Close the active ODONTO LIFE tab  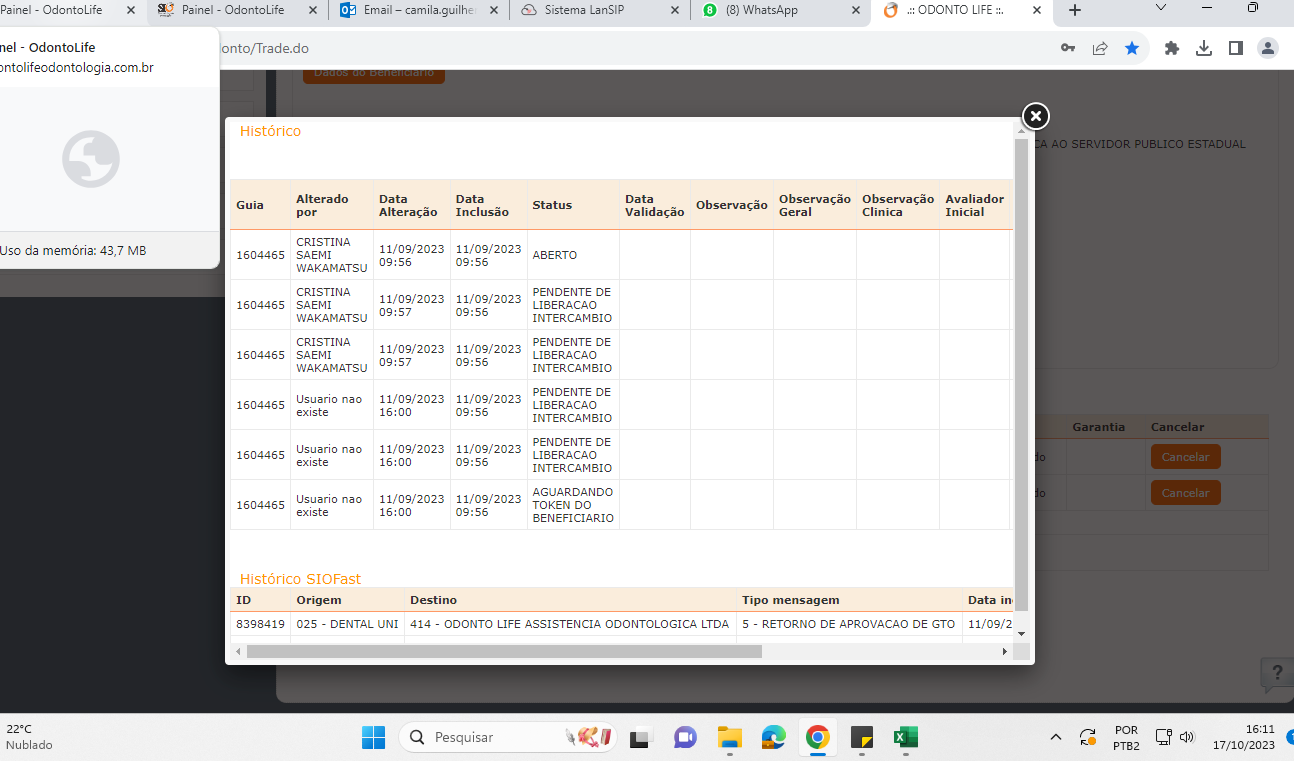point(1037,10)
